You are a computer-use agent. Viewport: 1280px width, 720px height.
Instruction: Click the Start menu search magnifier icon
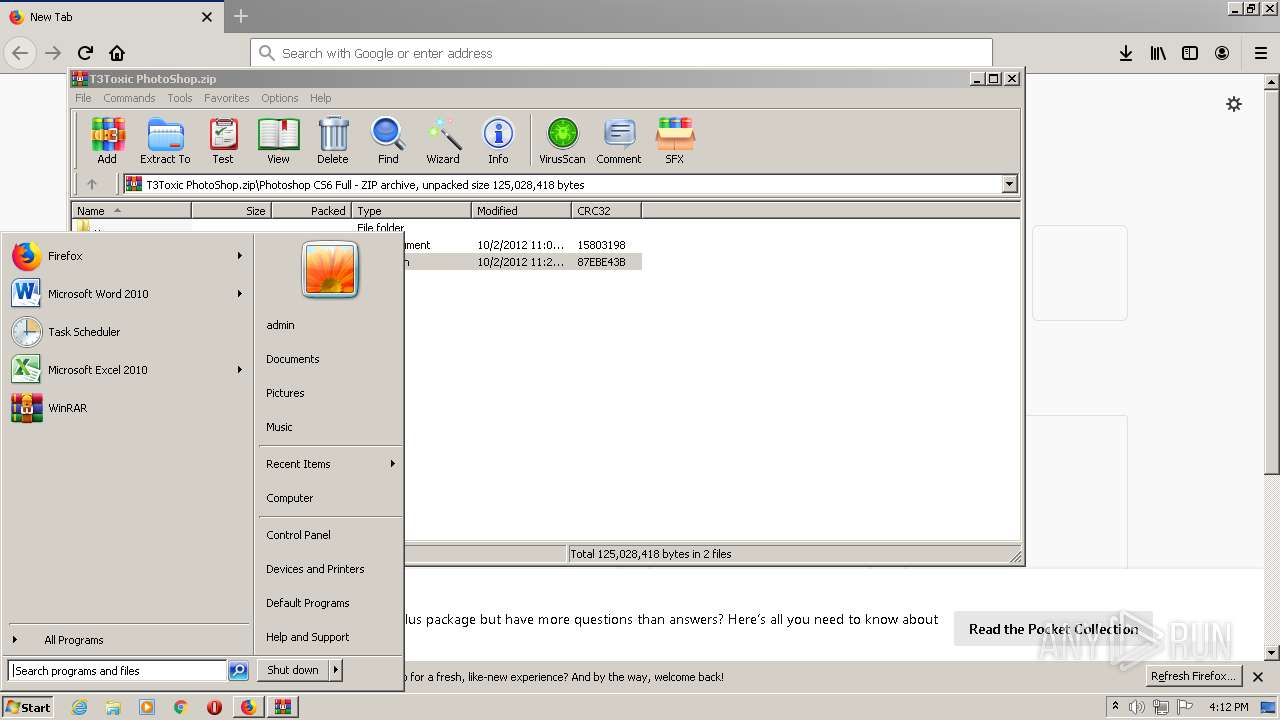(x=238, y=671)
